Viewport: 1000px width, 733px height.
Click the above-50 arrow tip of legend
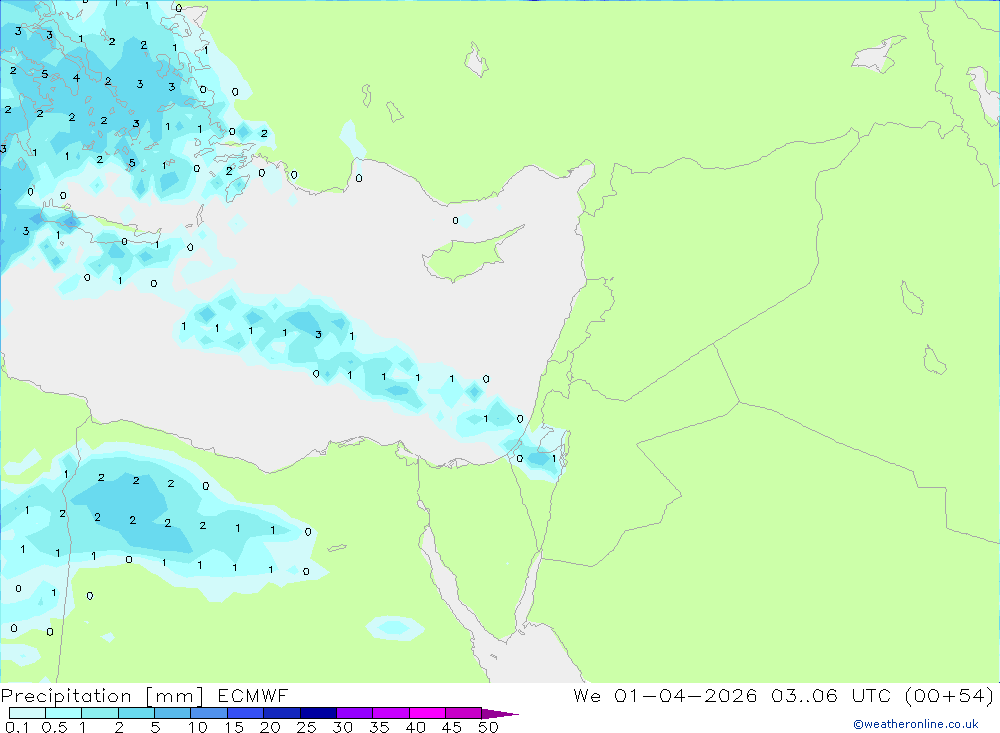pyautogui.click(x=499, y=713)
